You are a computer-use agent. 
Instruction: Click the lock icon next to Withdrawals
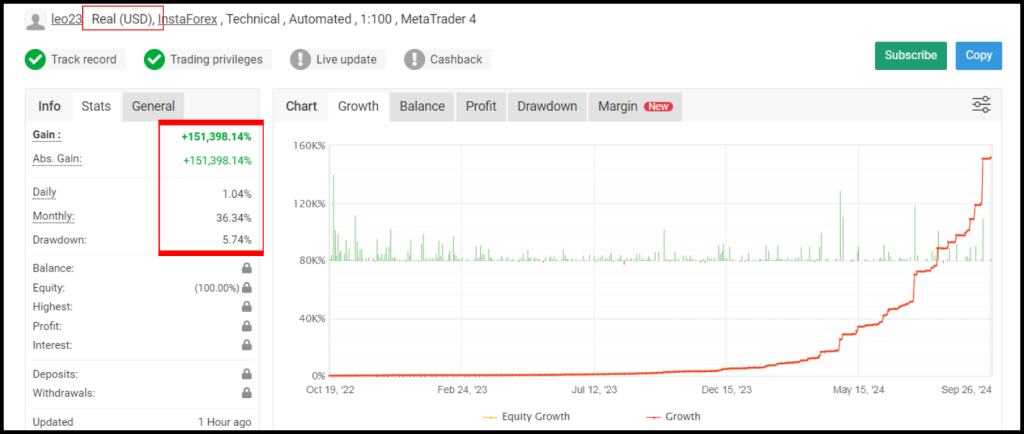click(x=246, y=393)
